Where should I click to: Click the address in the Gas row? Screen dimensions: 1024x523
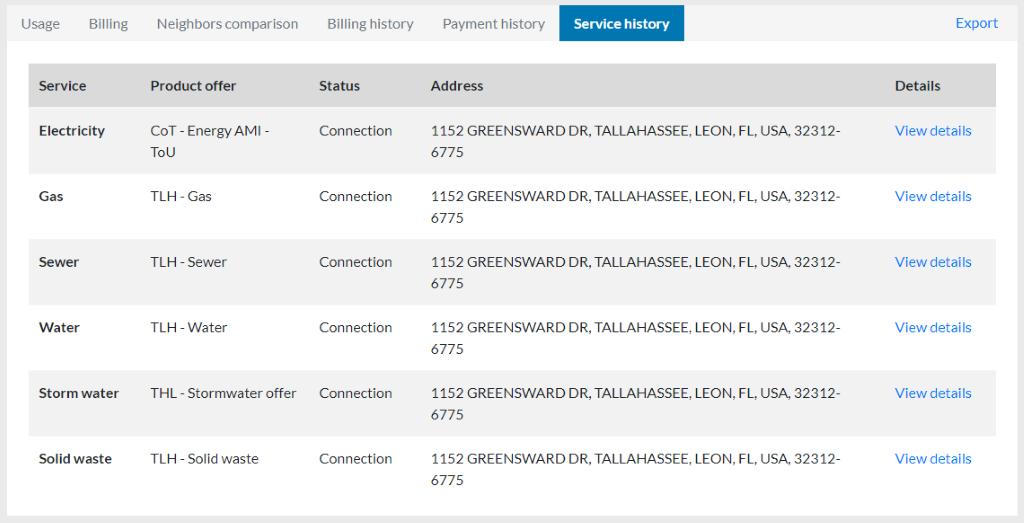(x=635, y=207)
